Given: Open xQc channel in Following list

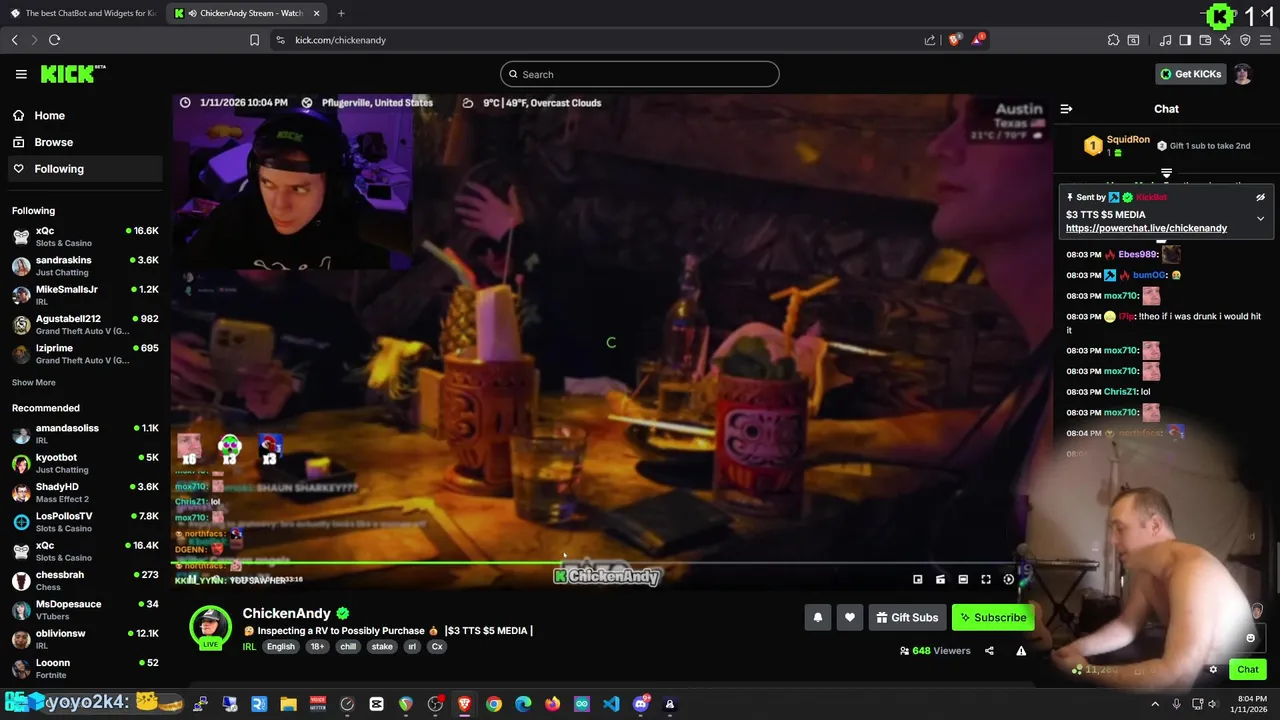Looking at the screenshot, I should [x=85, y=236].
